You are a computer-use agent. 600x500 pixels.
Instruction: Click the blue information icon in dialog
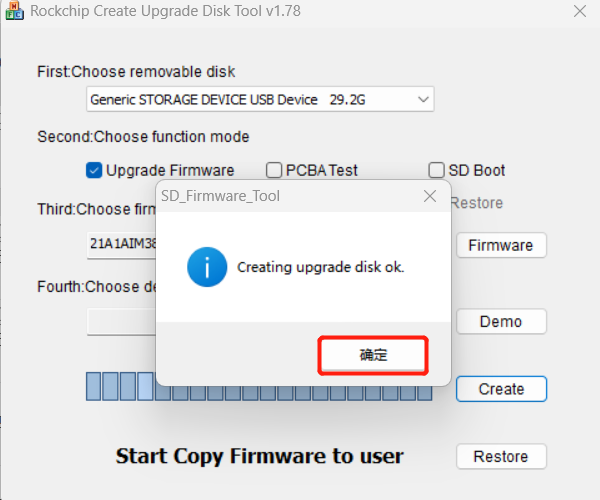click(207, 267)
